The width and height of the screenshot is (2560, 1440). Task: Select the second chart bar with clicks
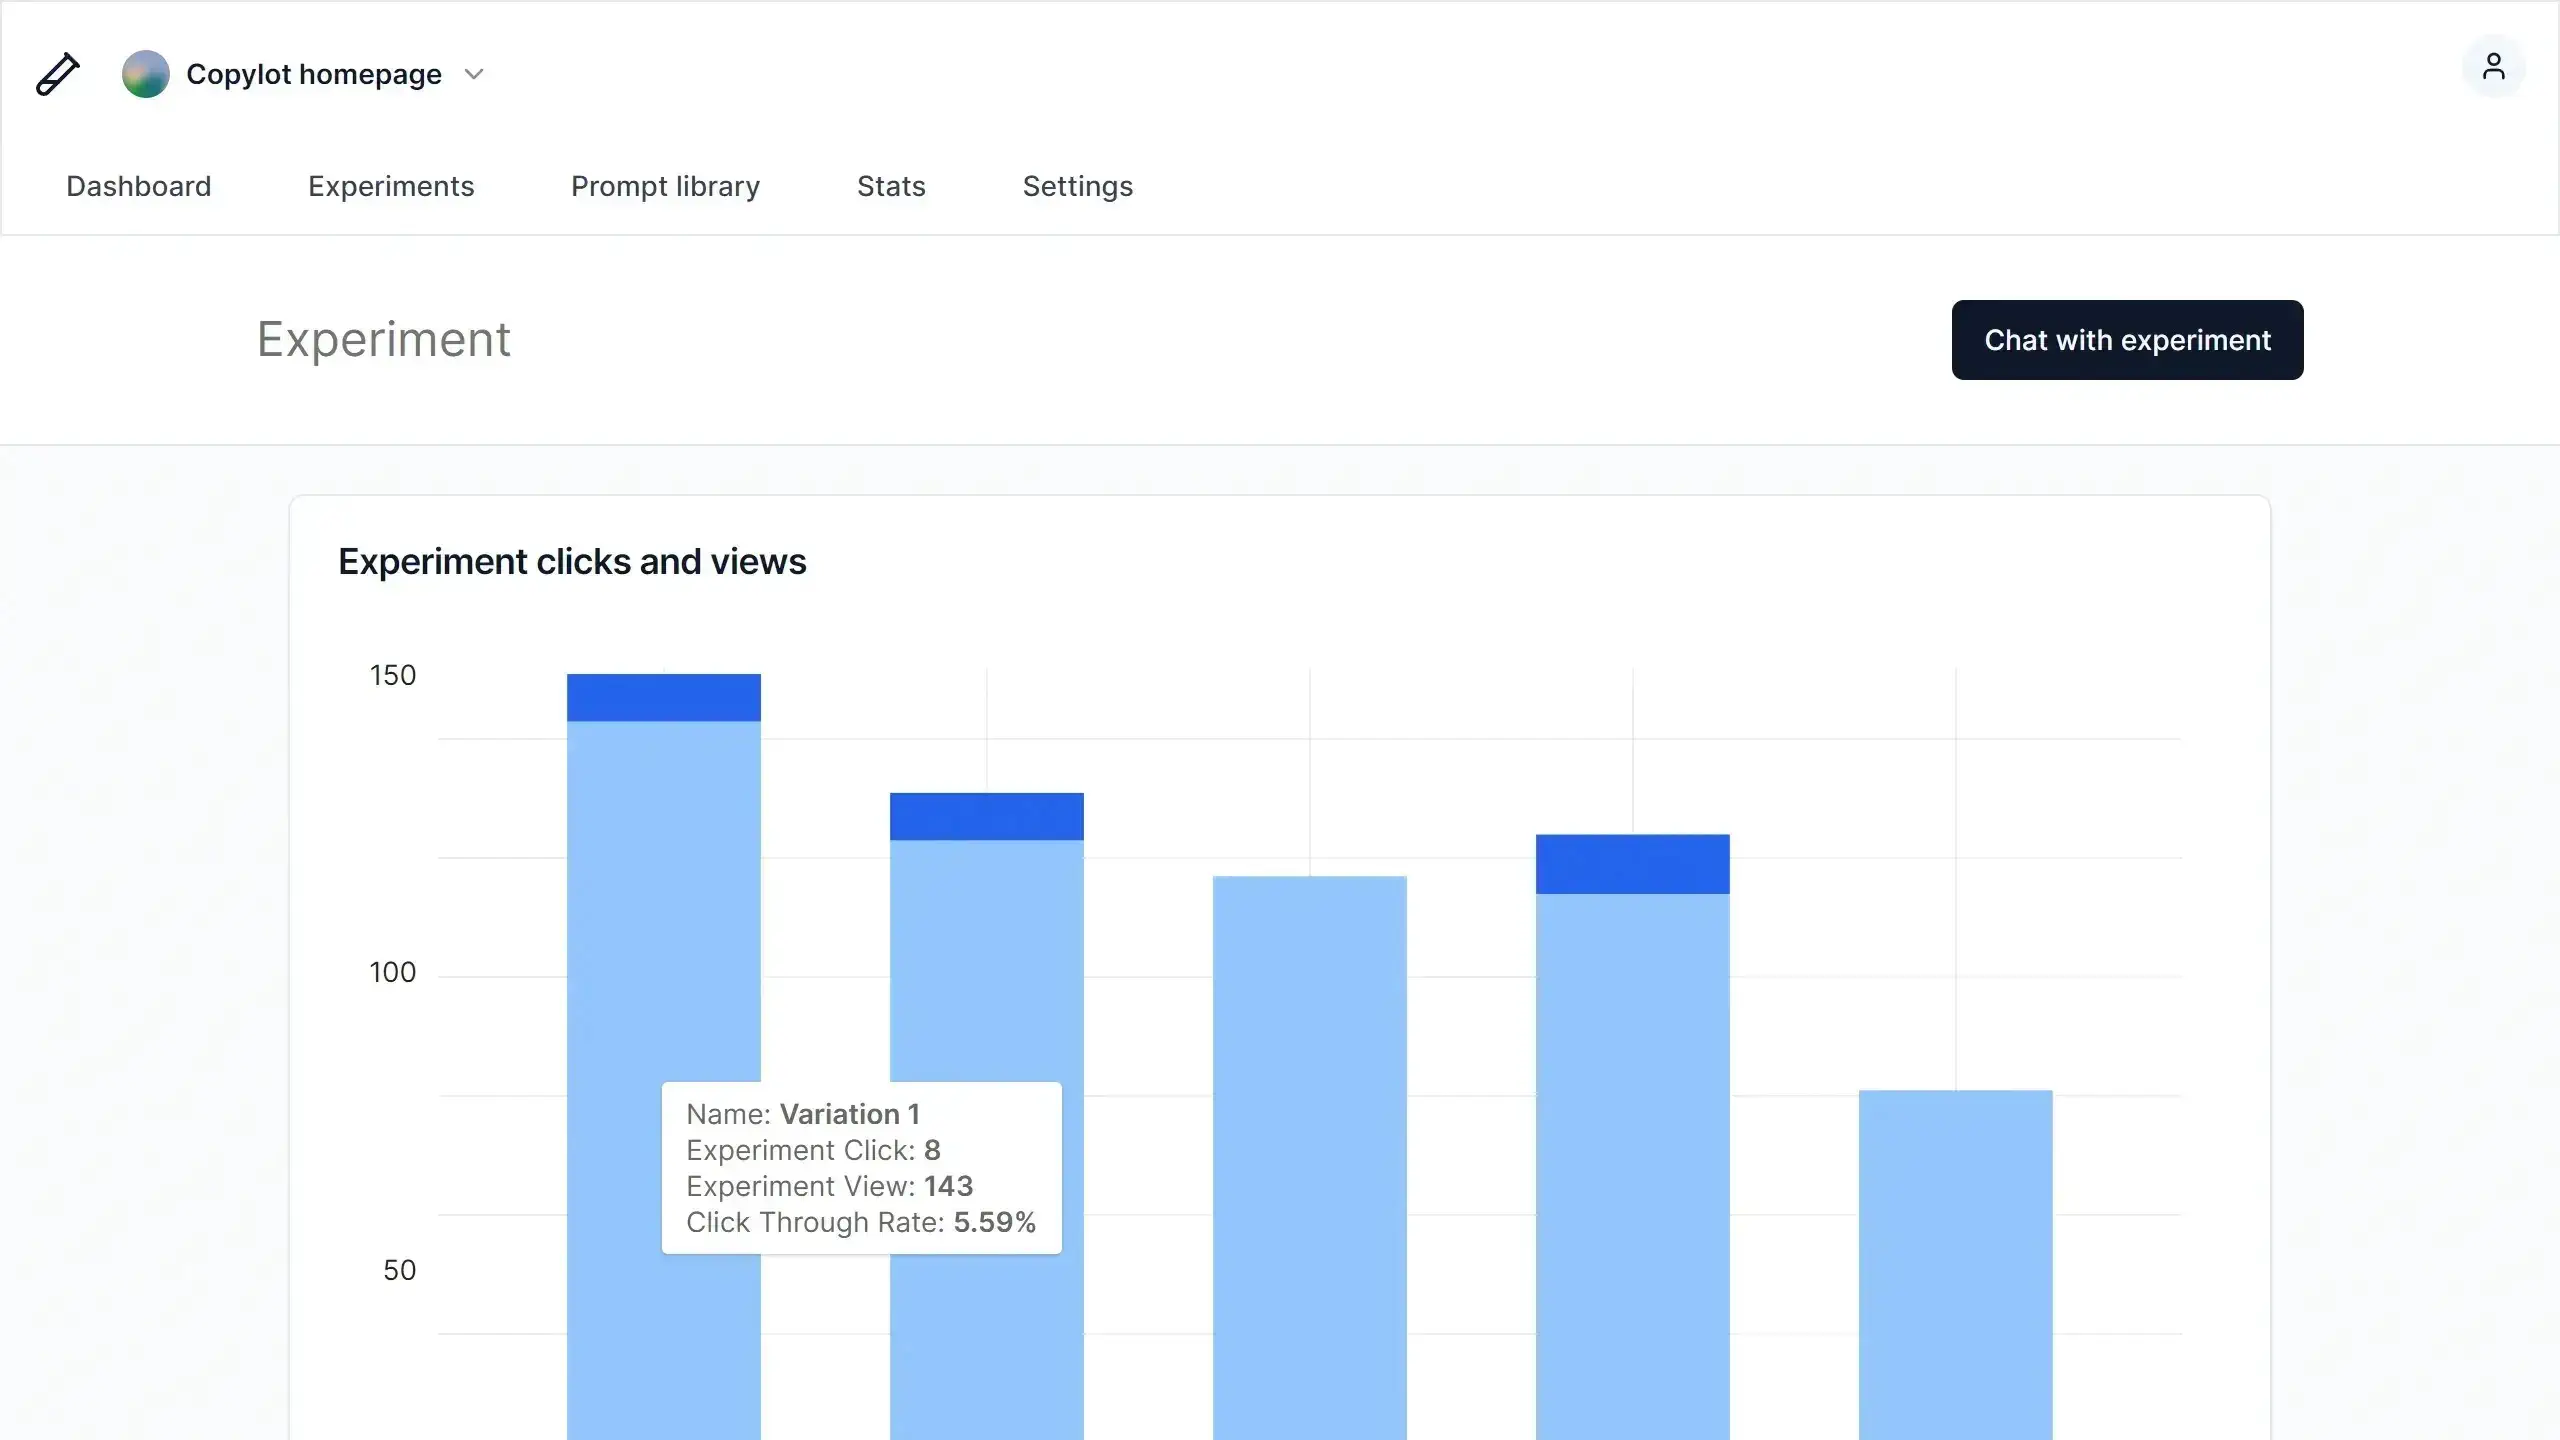[x=985, y=1000]
